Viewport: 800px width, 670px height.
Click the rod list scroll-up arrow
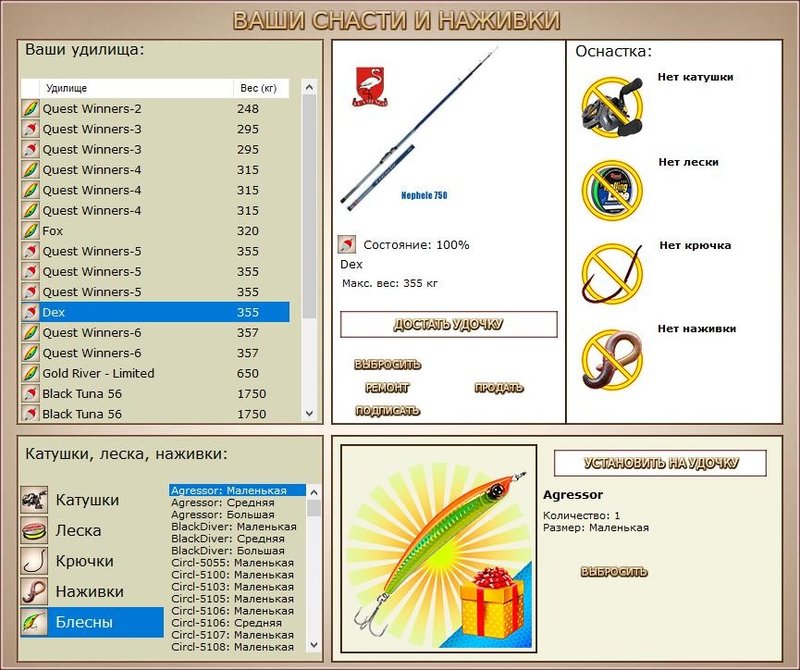click(x=309, y=87)
